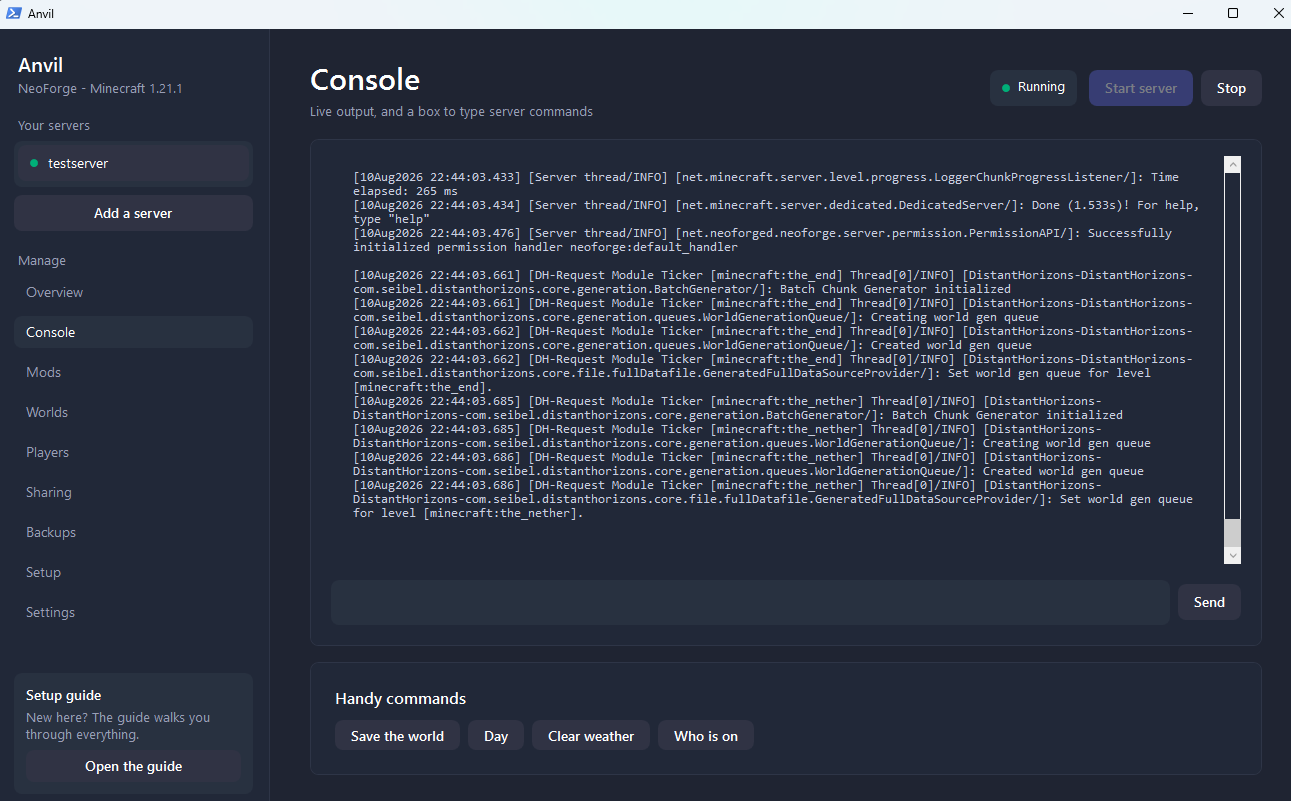Minimize the Anvil window
This screenshot has height=801, width=1291.
(1187, 13)
